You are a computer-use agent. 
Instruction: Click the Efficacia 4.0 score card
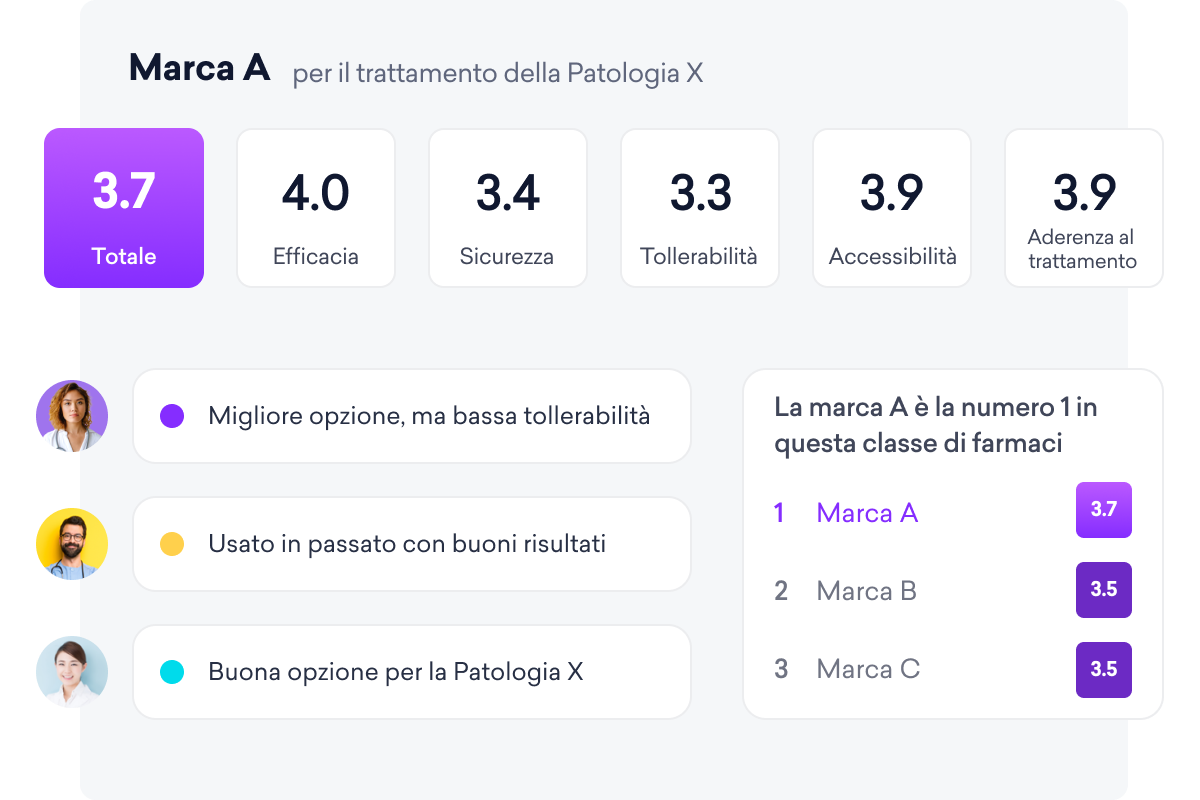point(316,207)
